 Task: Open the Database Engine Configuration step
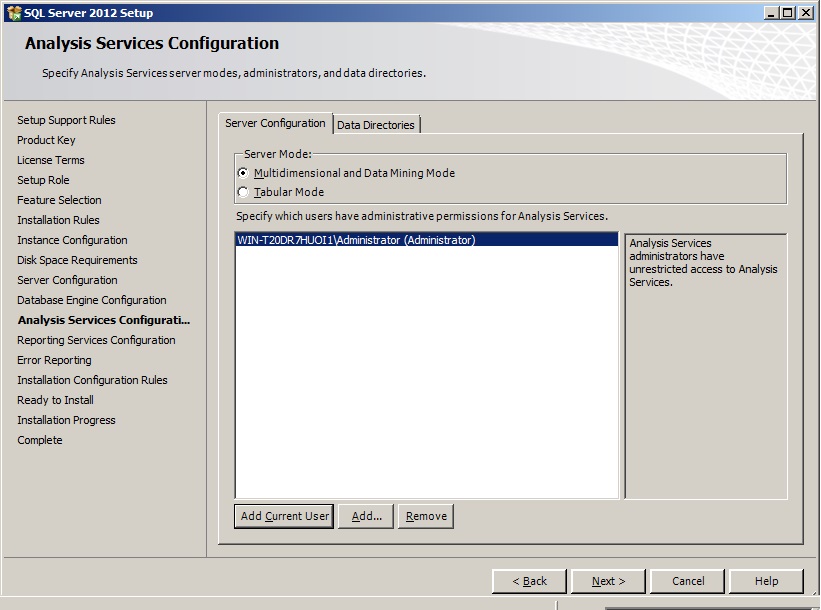(x=91, y=300)
